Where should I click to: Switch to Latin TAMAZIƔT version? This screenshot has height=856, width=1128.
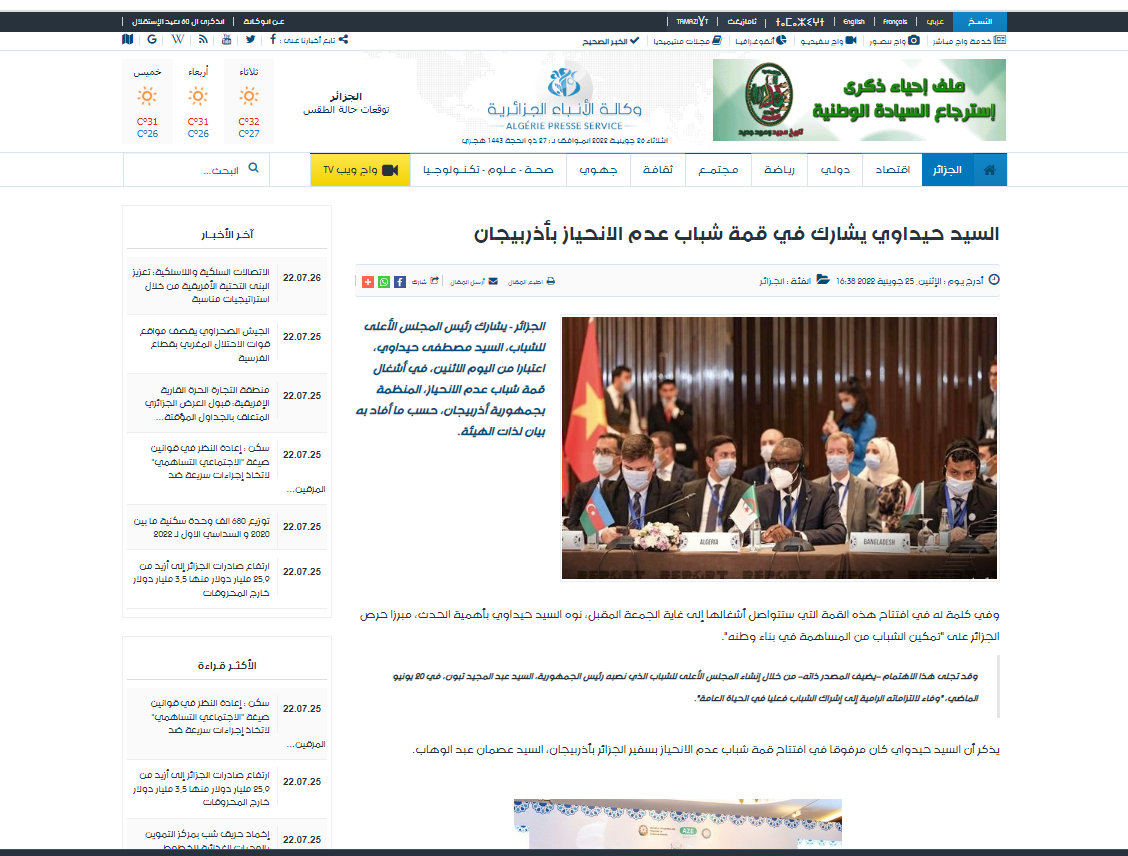[692, 22]
